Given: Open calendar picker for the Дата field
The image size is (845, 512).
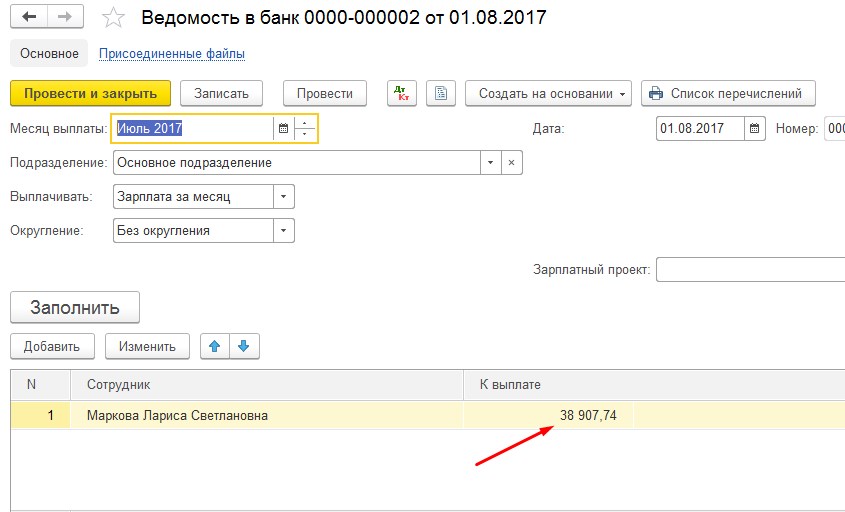Looking at the screenshot, I should [754, 128].
